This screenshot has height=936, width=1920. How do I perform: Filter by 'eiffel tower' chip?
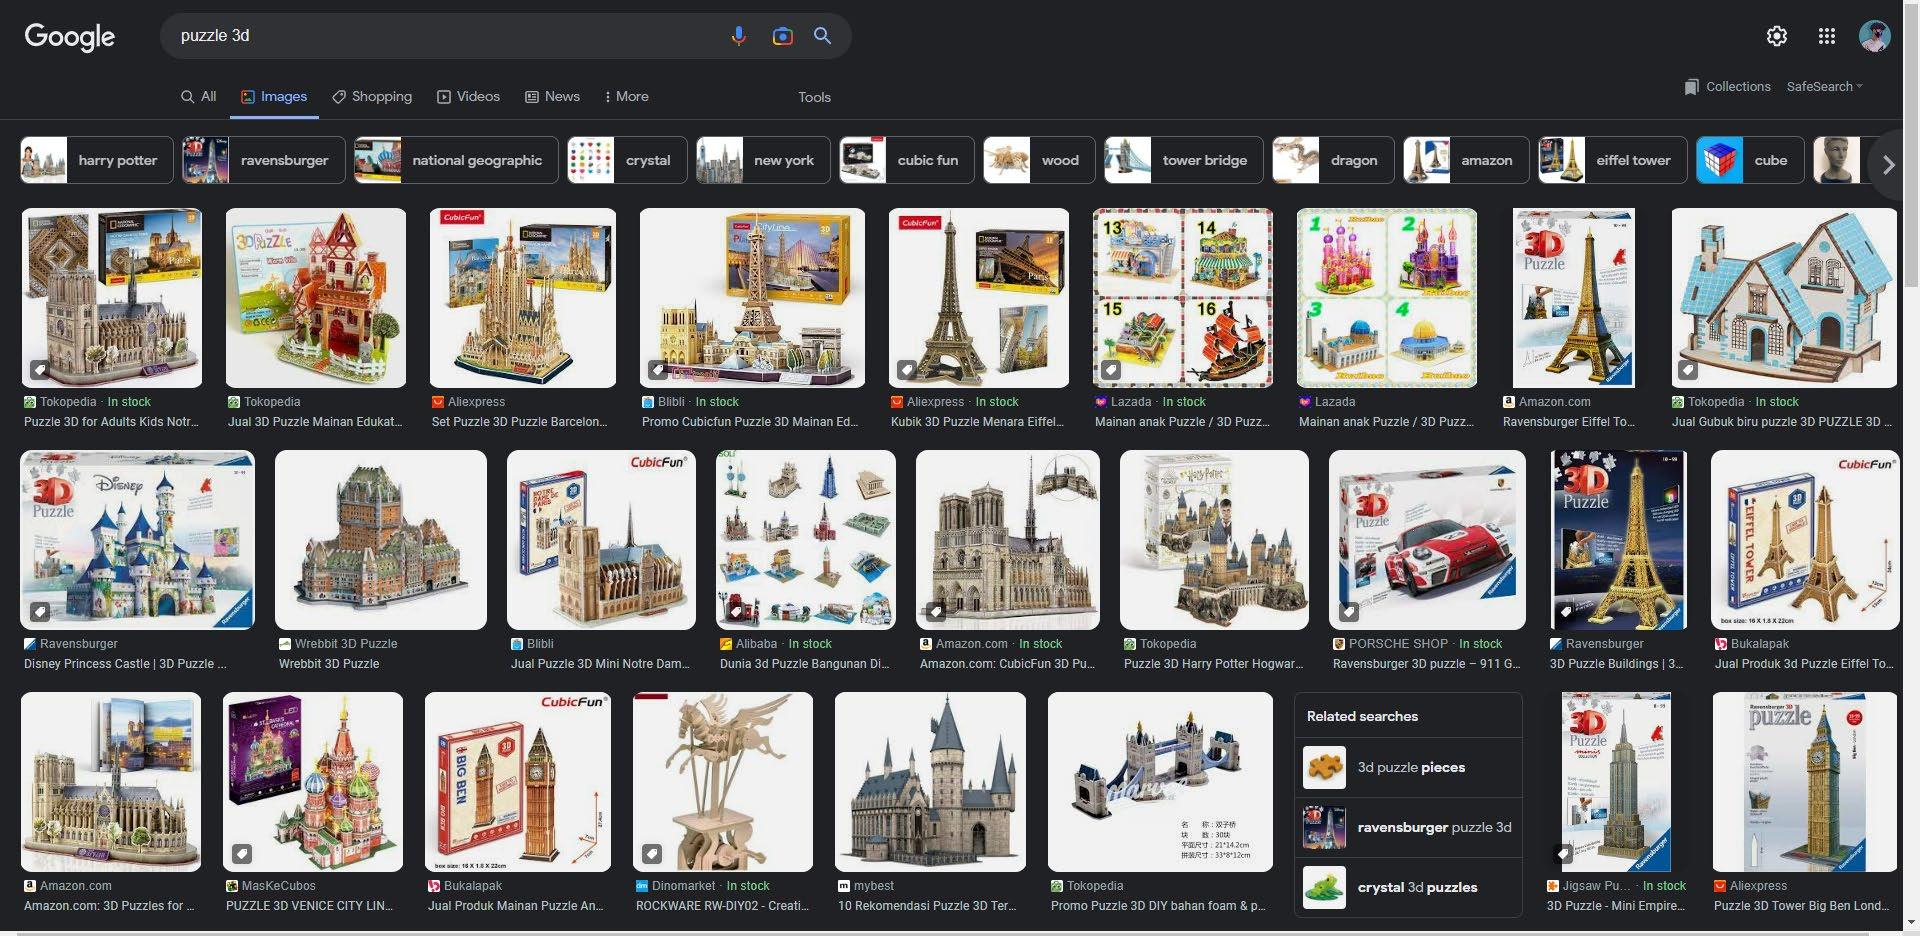click(x=1613, y=160)
